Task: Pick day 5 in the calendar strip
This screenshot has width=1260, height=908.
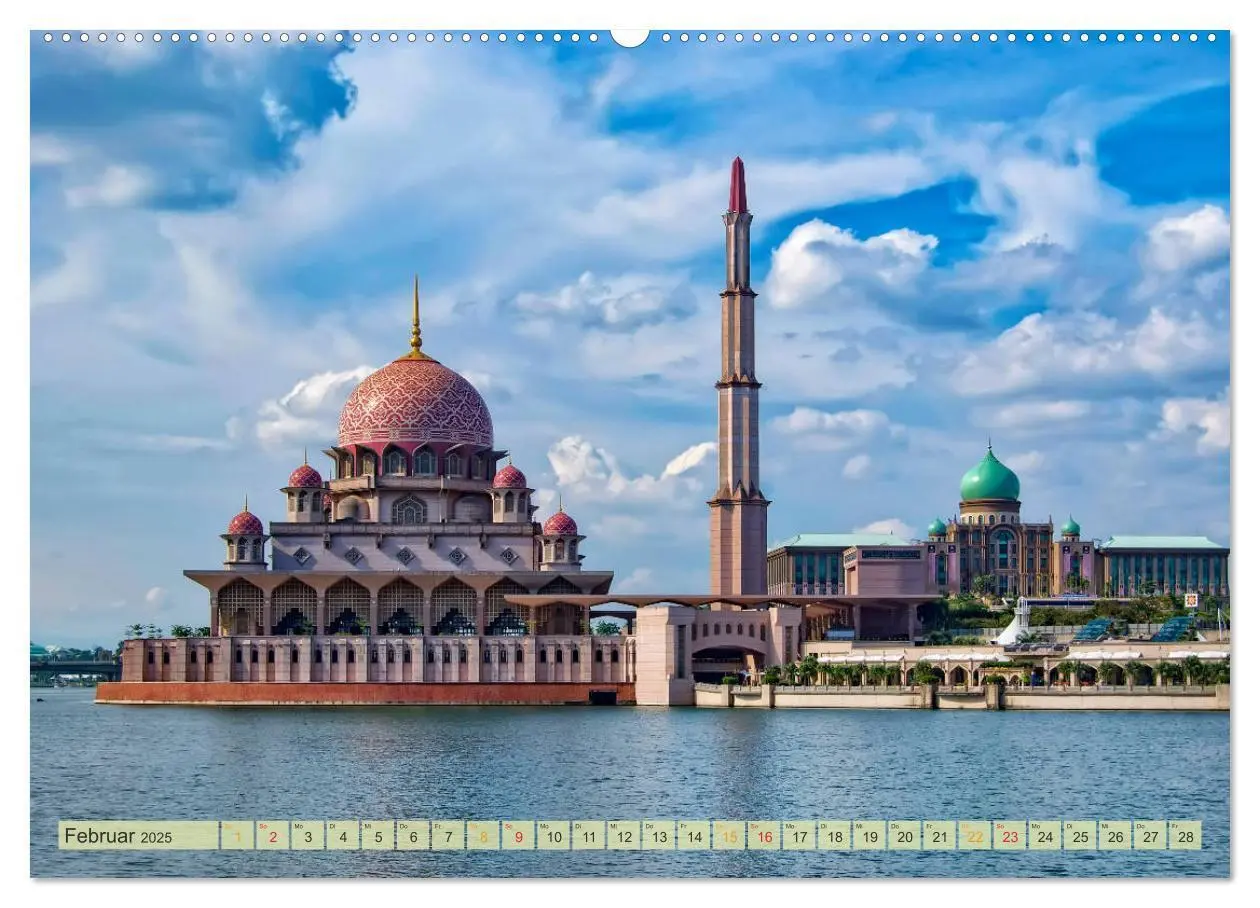Action: [377, 835]
